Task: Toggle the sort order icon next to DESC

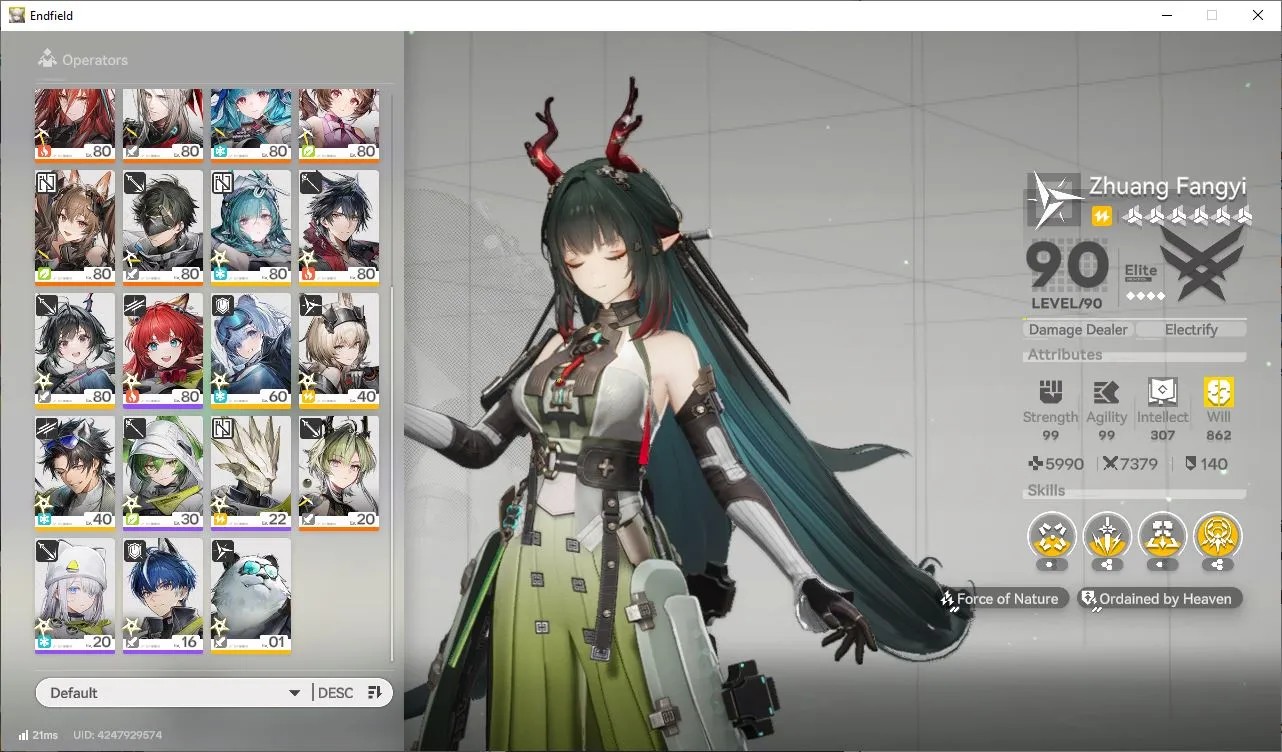Action: (x=375, y=693)
